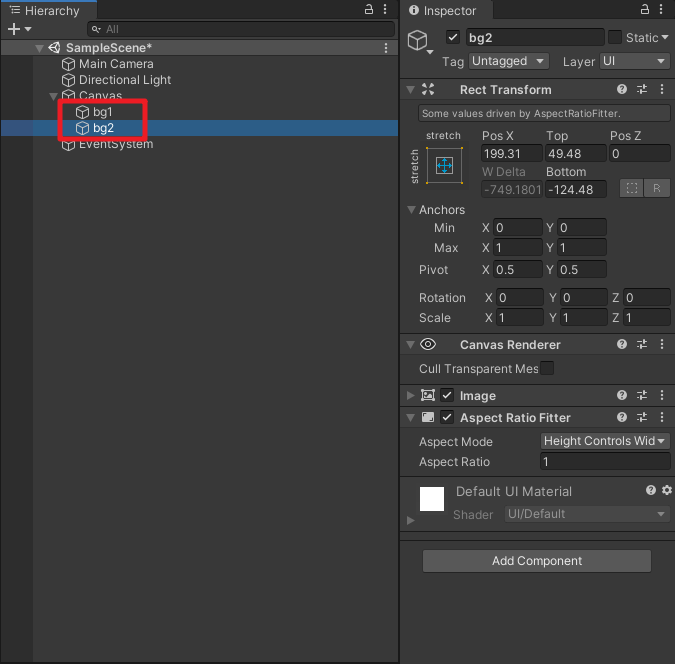Open the Shader UI/Default dropdown
Screen dimensions: 675x664
[x=587, y=514]
